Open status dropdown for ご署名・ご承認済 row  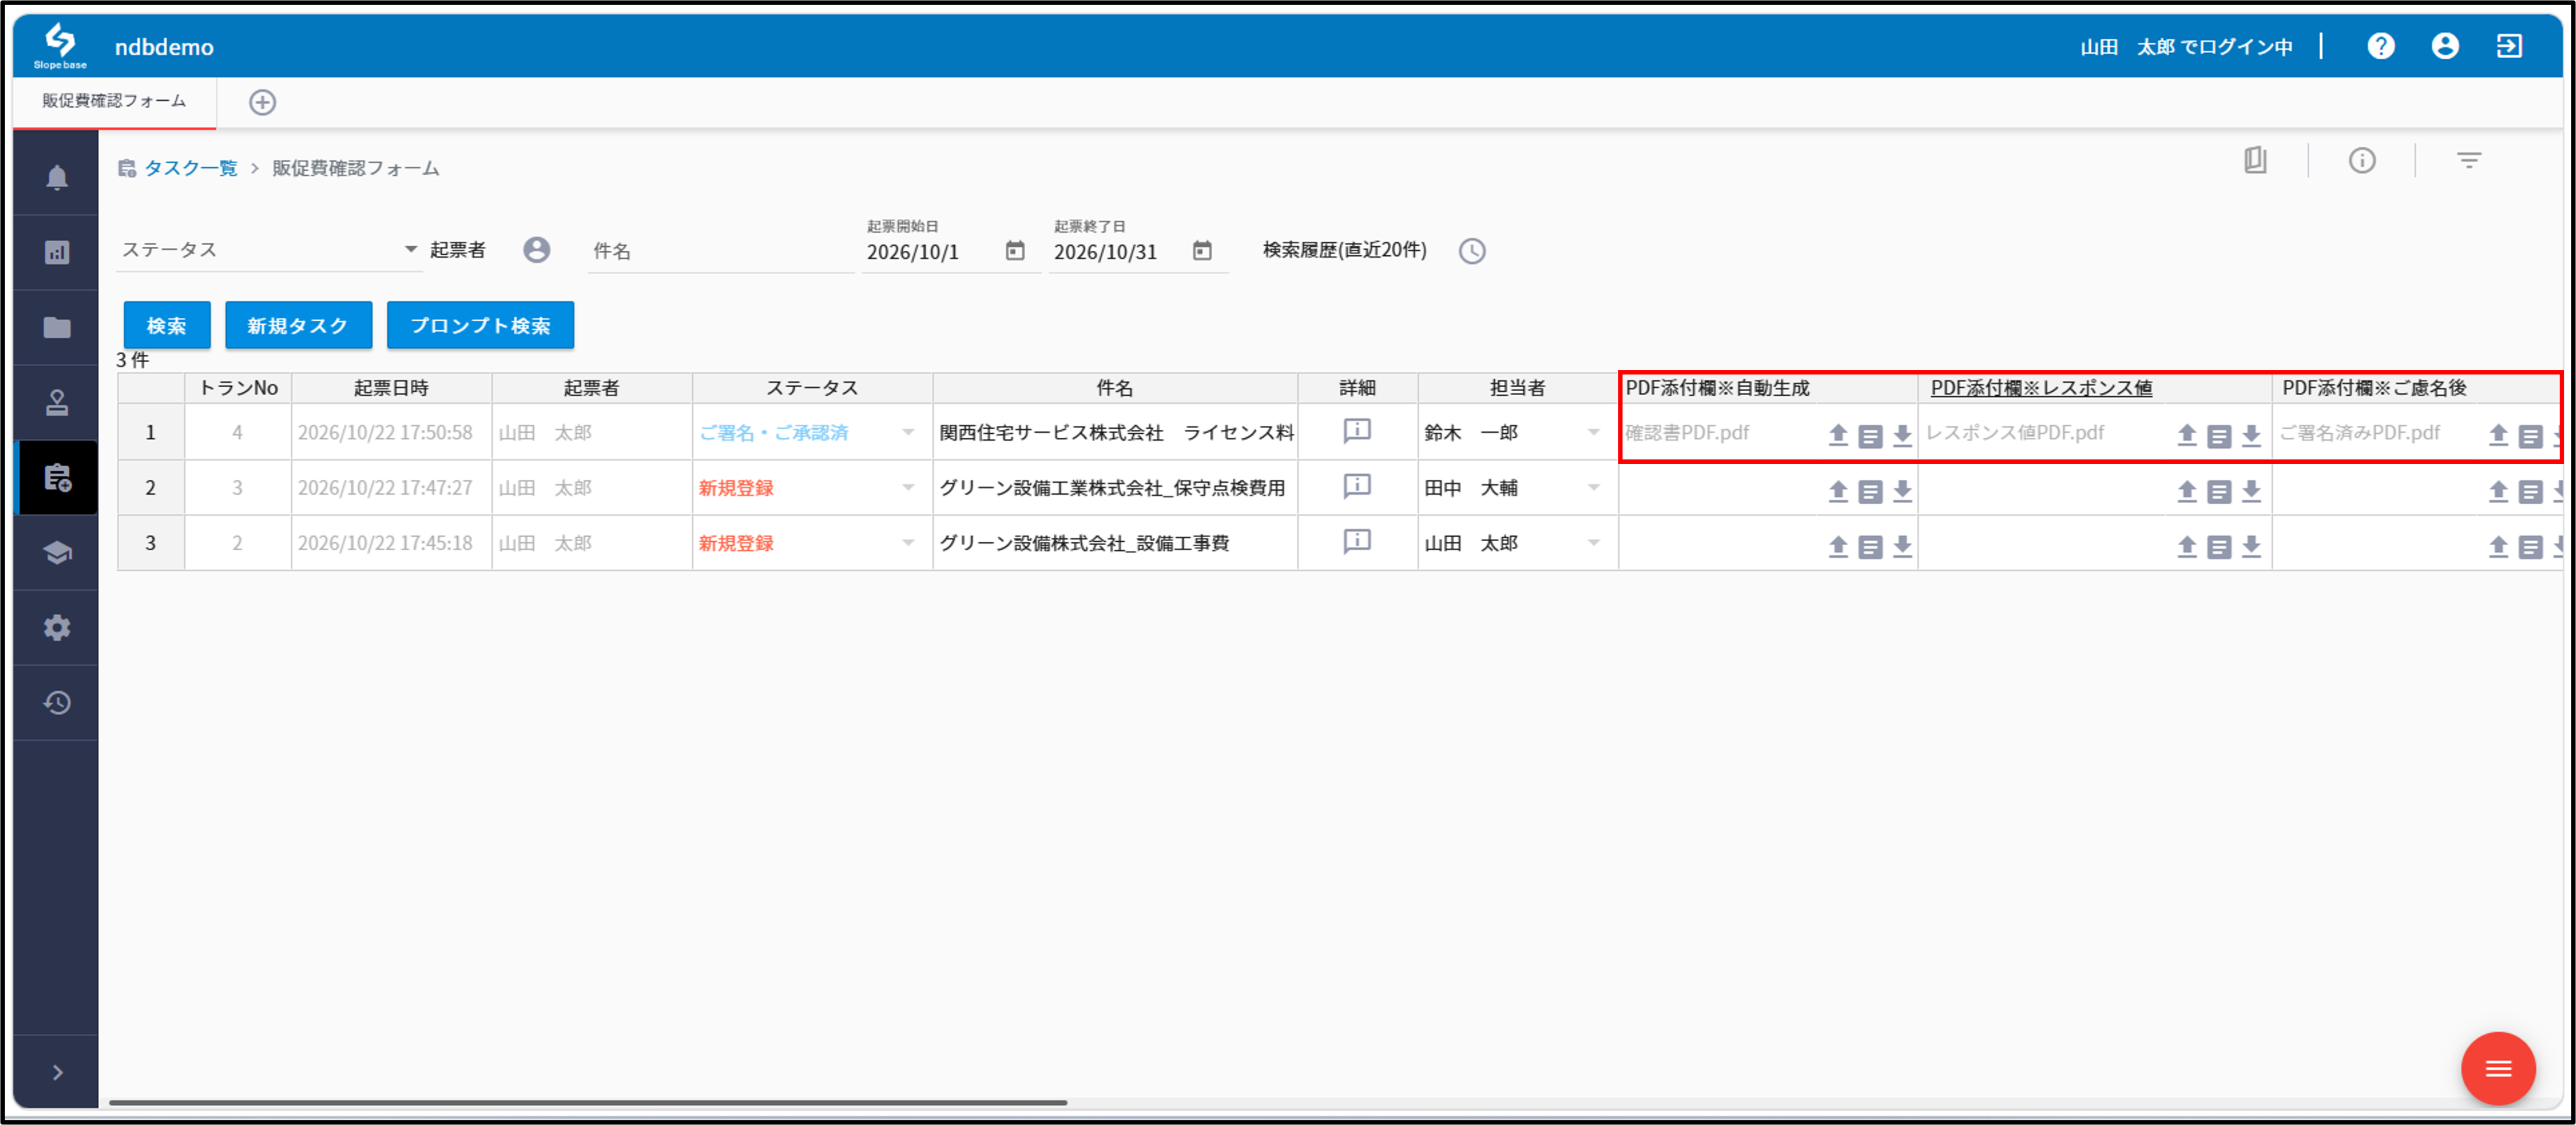tap(908, 432)
